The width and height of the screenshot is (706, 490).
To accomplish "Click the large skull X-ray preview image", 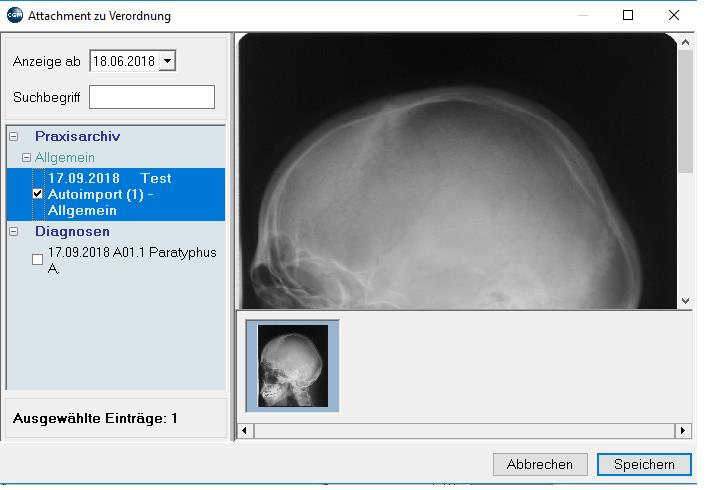I will [x=457, y=171].
